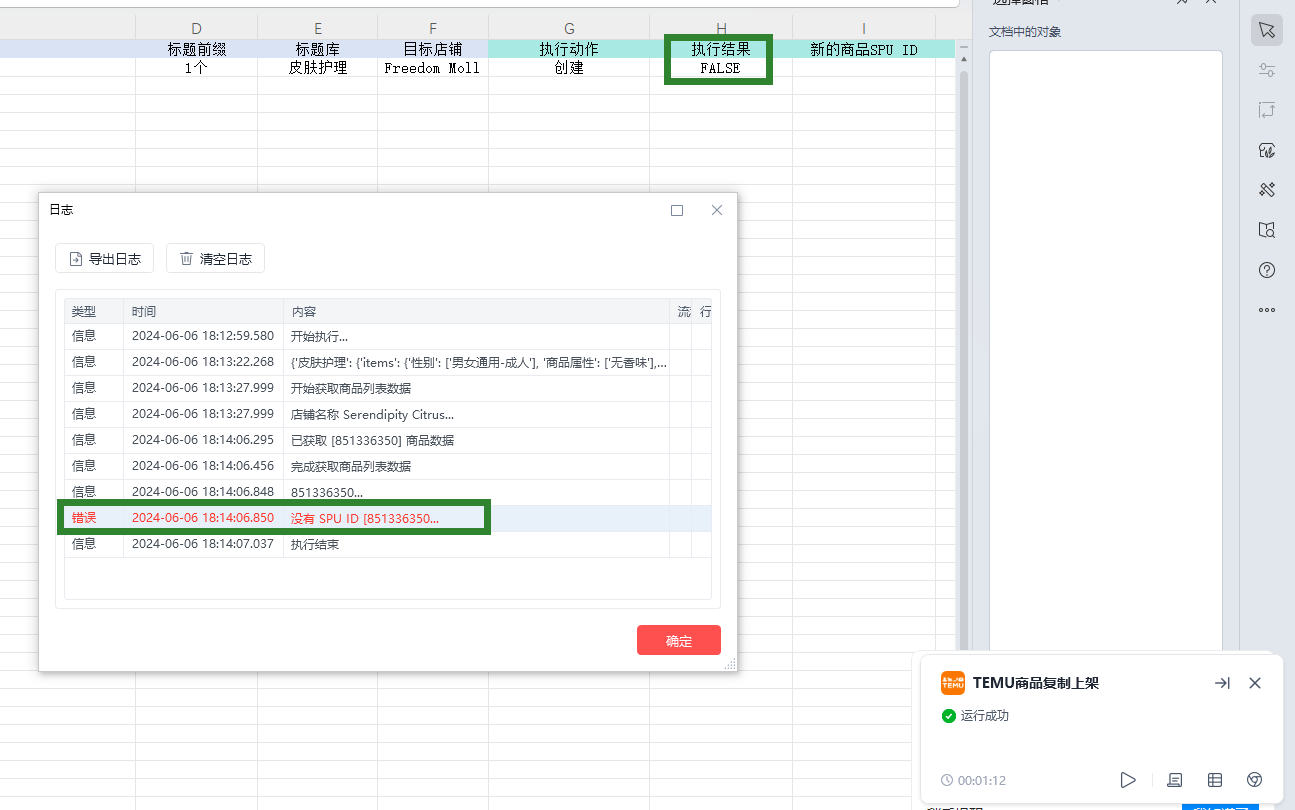Select the red error row 没有 SPU ID
This screenshot has height=810, width=1295.
388,518
